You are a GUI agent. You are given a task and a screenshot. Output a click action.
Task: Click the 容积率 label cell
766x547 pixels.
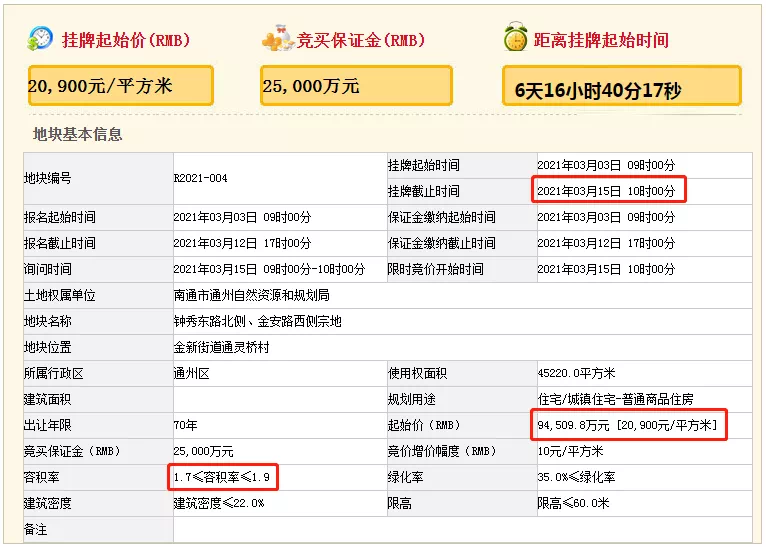point(98,477)
